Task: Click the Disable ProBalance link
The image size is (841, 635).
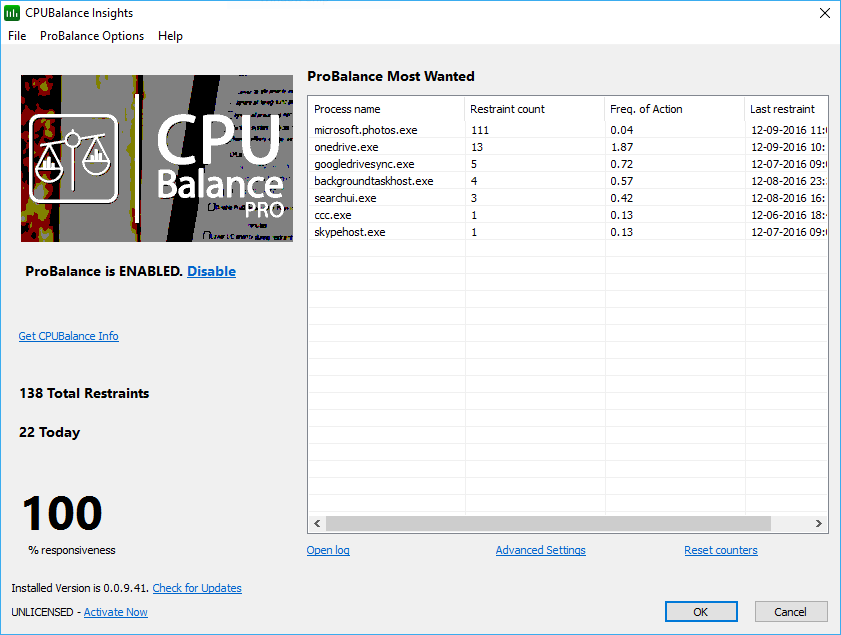Action: point(211,271)
